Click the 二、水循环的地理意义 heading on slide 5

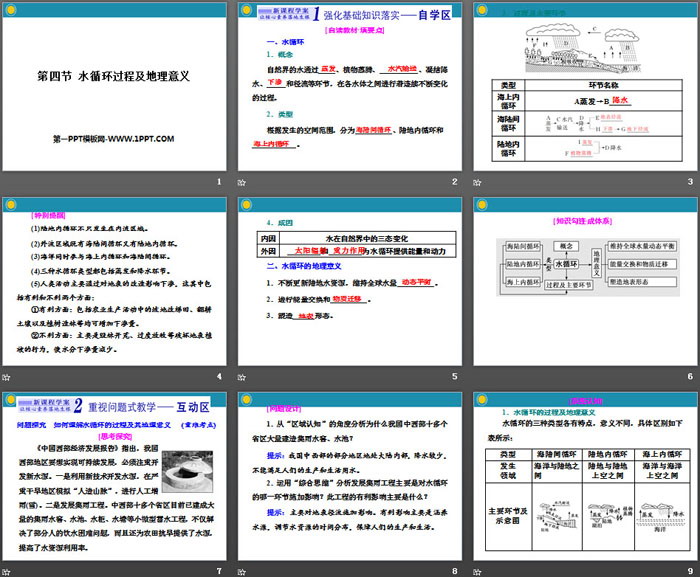(x=304, y=266)
